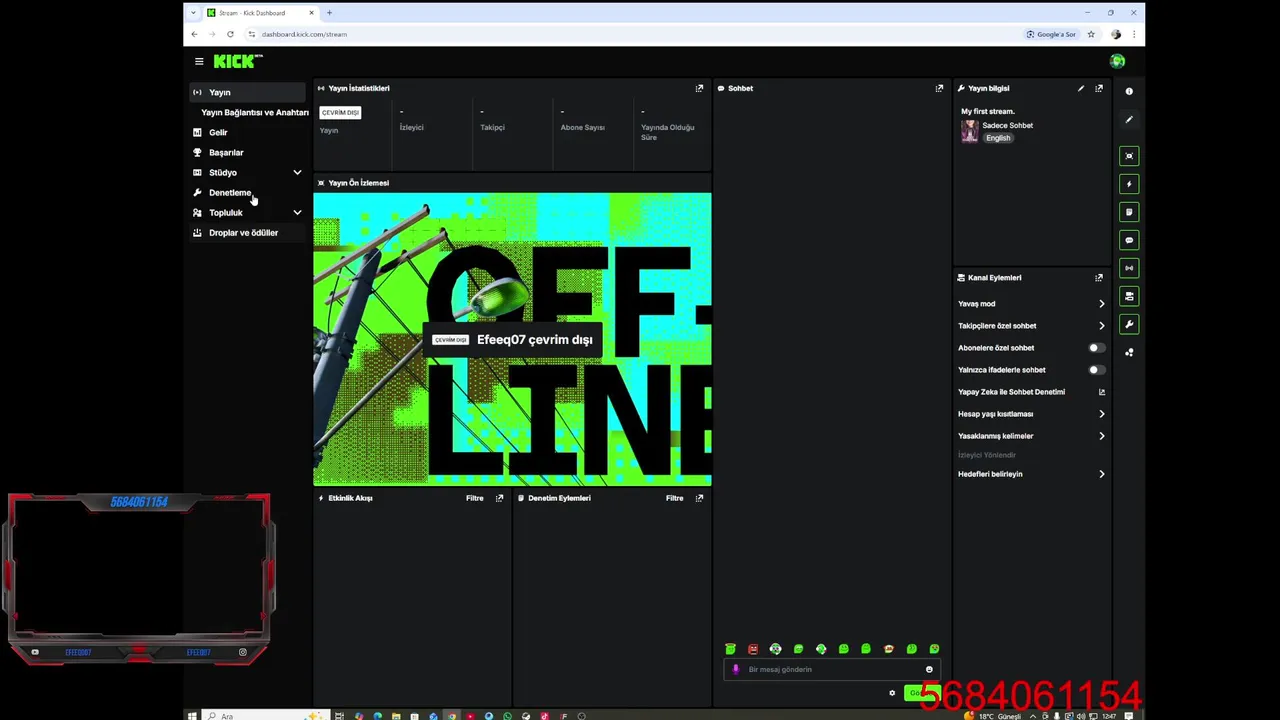This screenshot has width=1280, height=720.
Task: Open the profile avatar menu
Action: pyautogui.click(x=1117, y=61)
